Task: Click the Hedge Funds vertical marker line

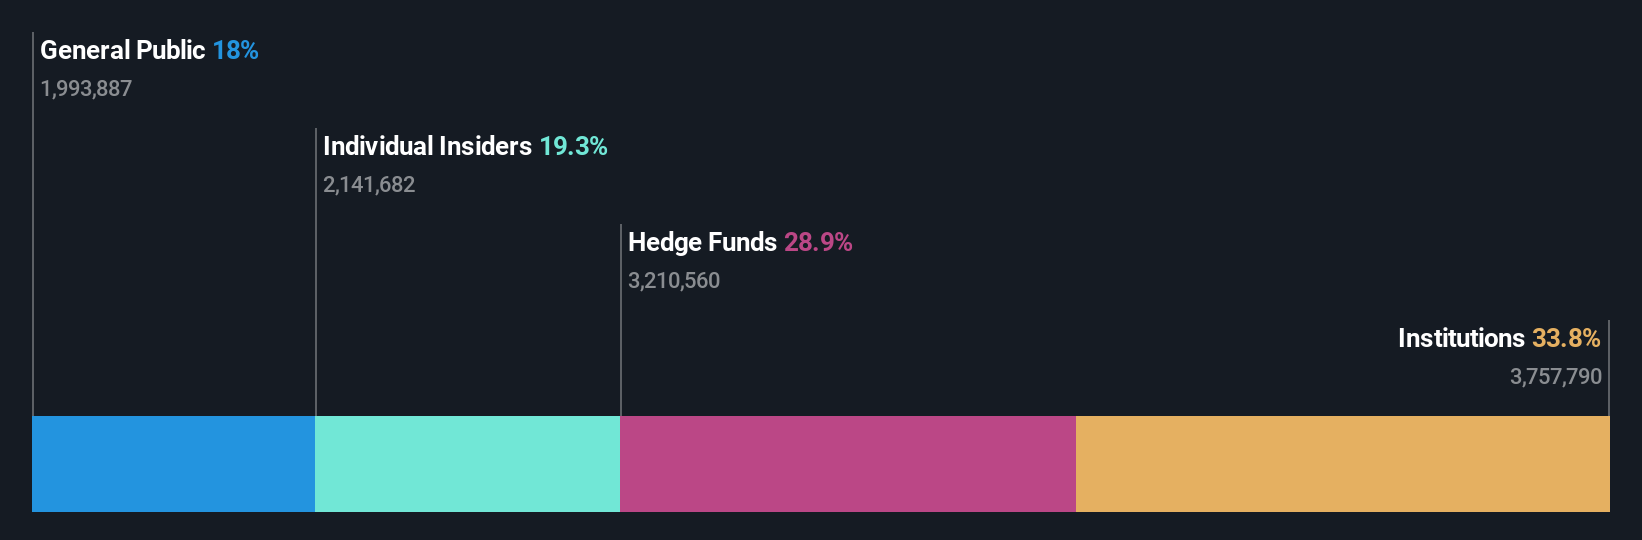Action: click(621, 320)
